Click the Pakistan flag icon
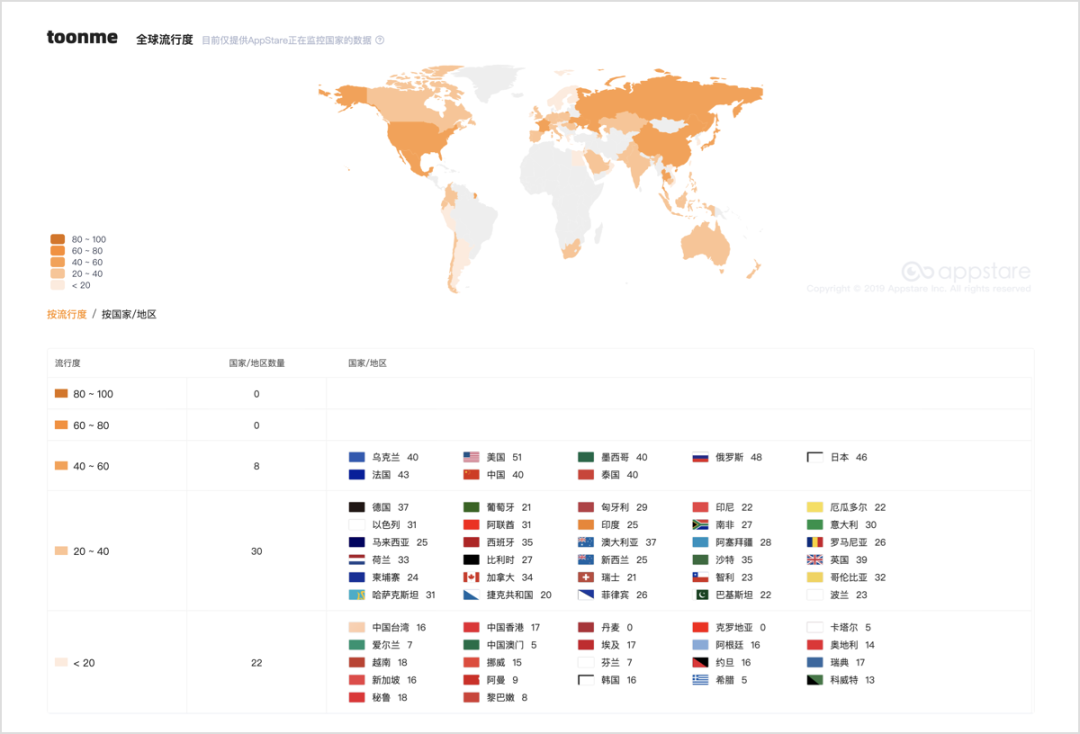Image resolution: width=1080 pixels, height=734 pixels. (x=700, y=595)
